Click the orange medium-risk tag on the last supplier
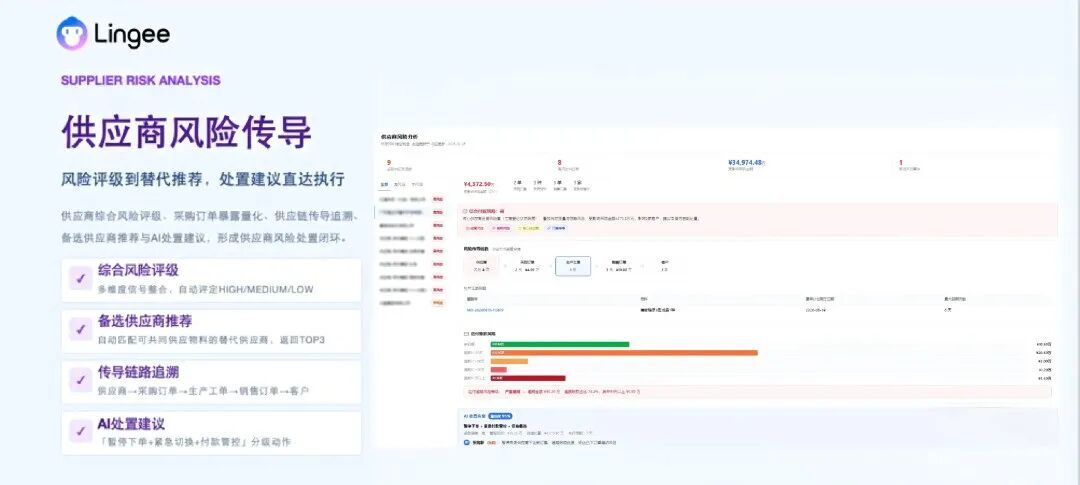The height and width of the screenshot is (485, 1080). 438,303
